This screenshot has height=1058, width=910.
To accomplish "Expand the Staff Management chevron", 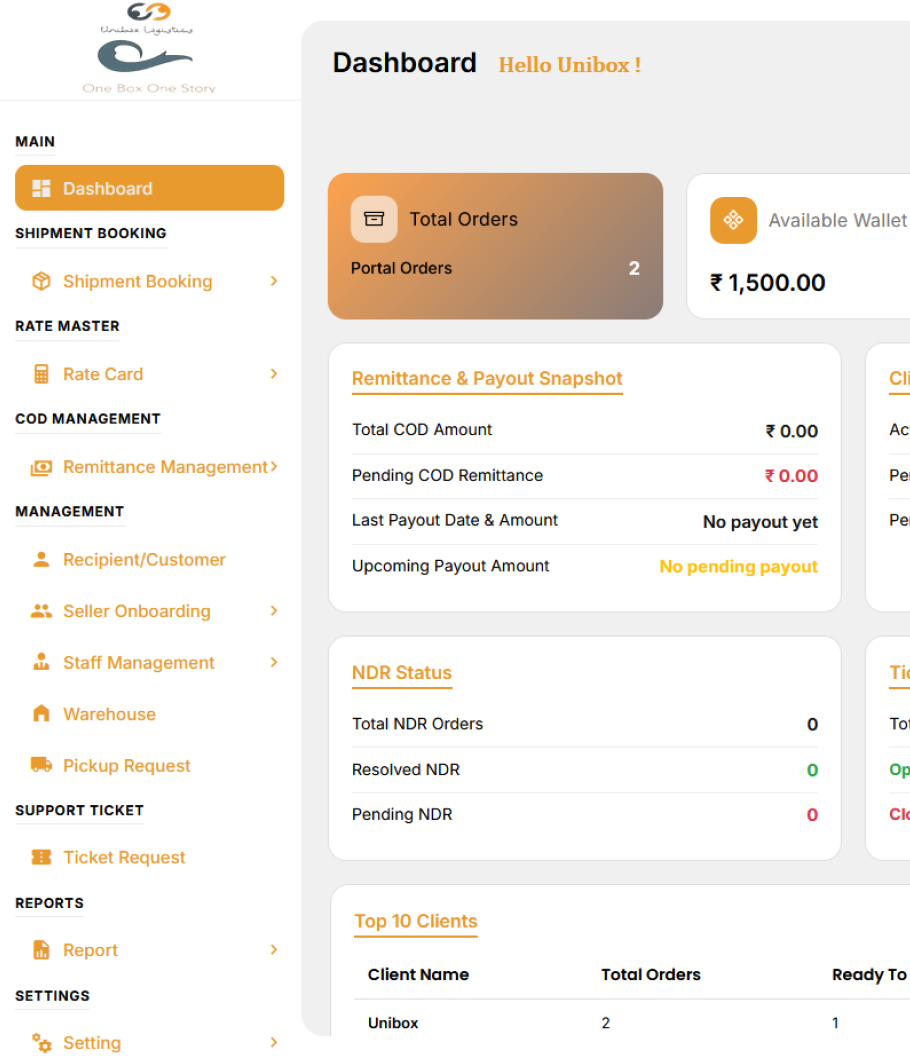I will point(273,662).
